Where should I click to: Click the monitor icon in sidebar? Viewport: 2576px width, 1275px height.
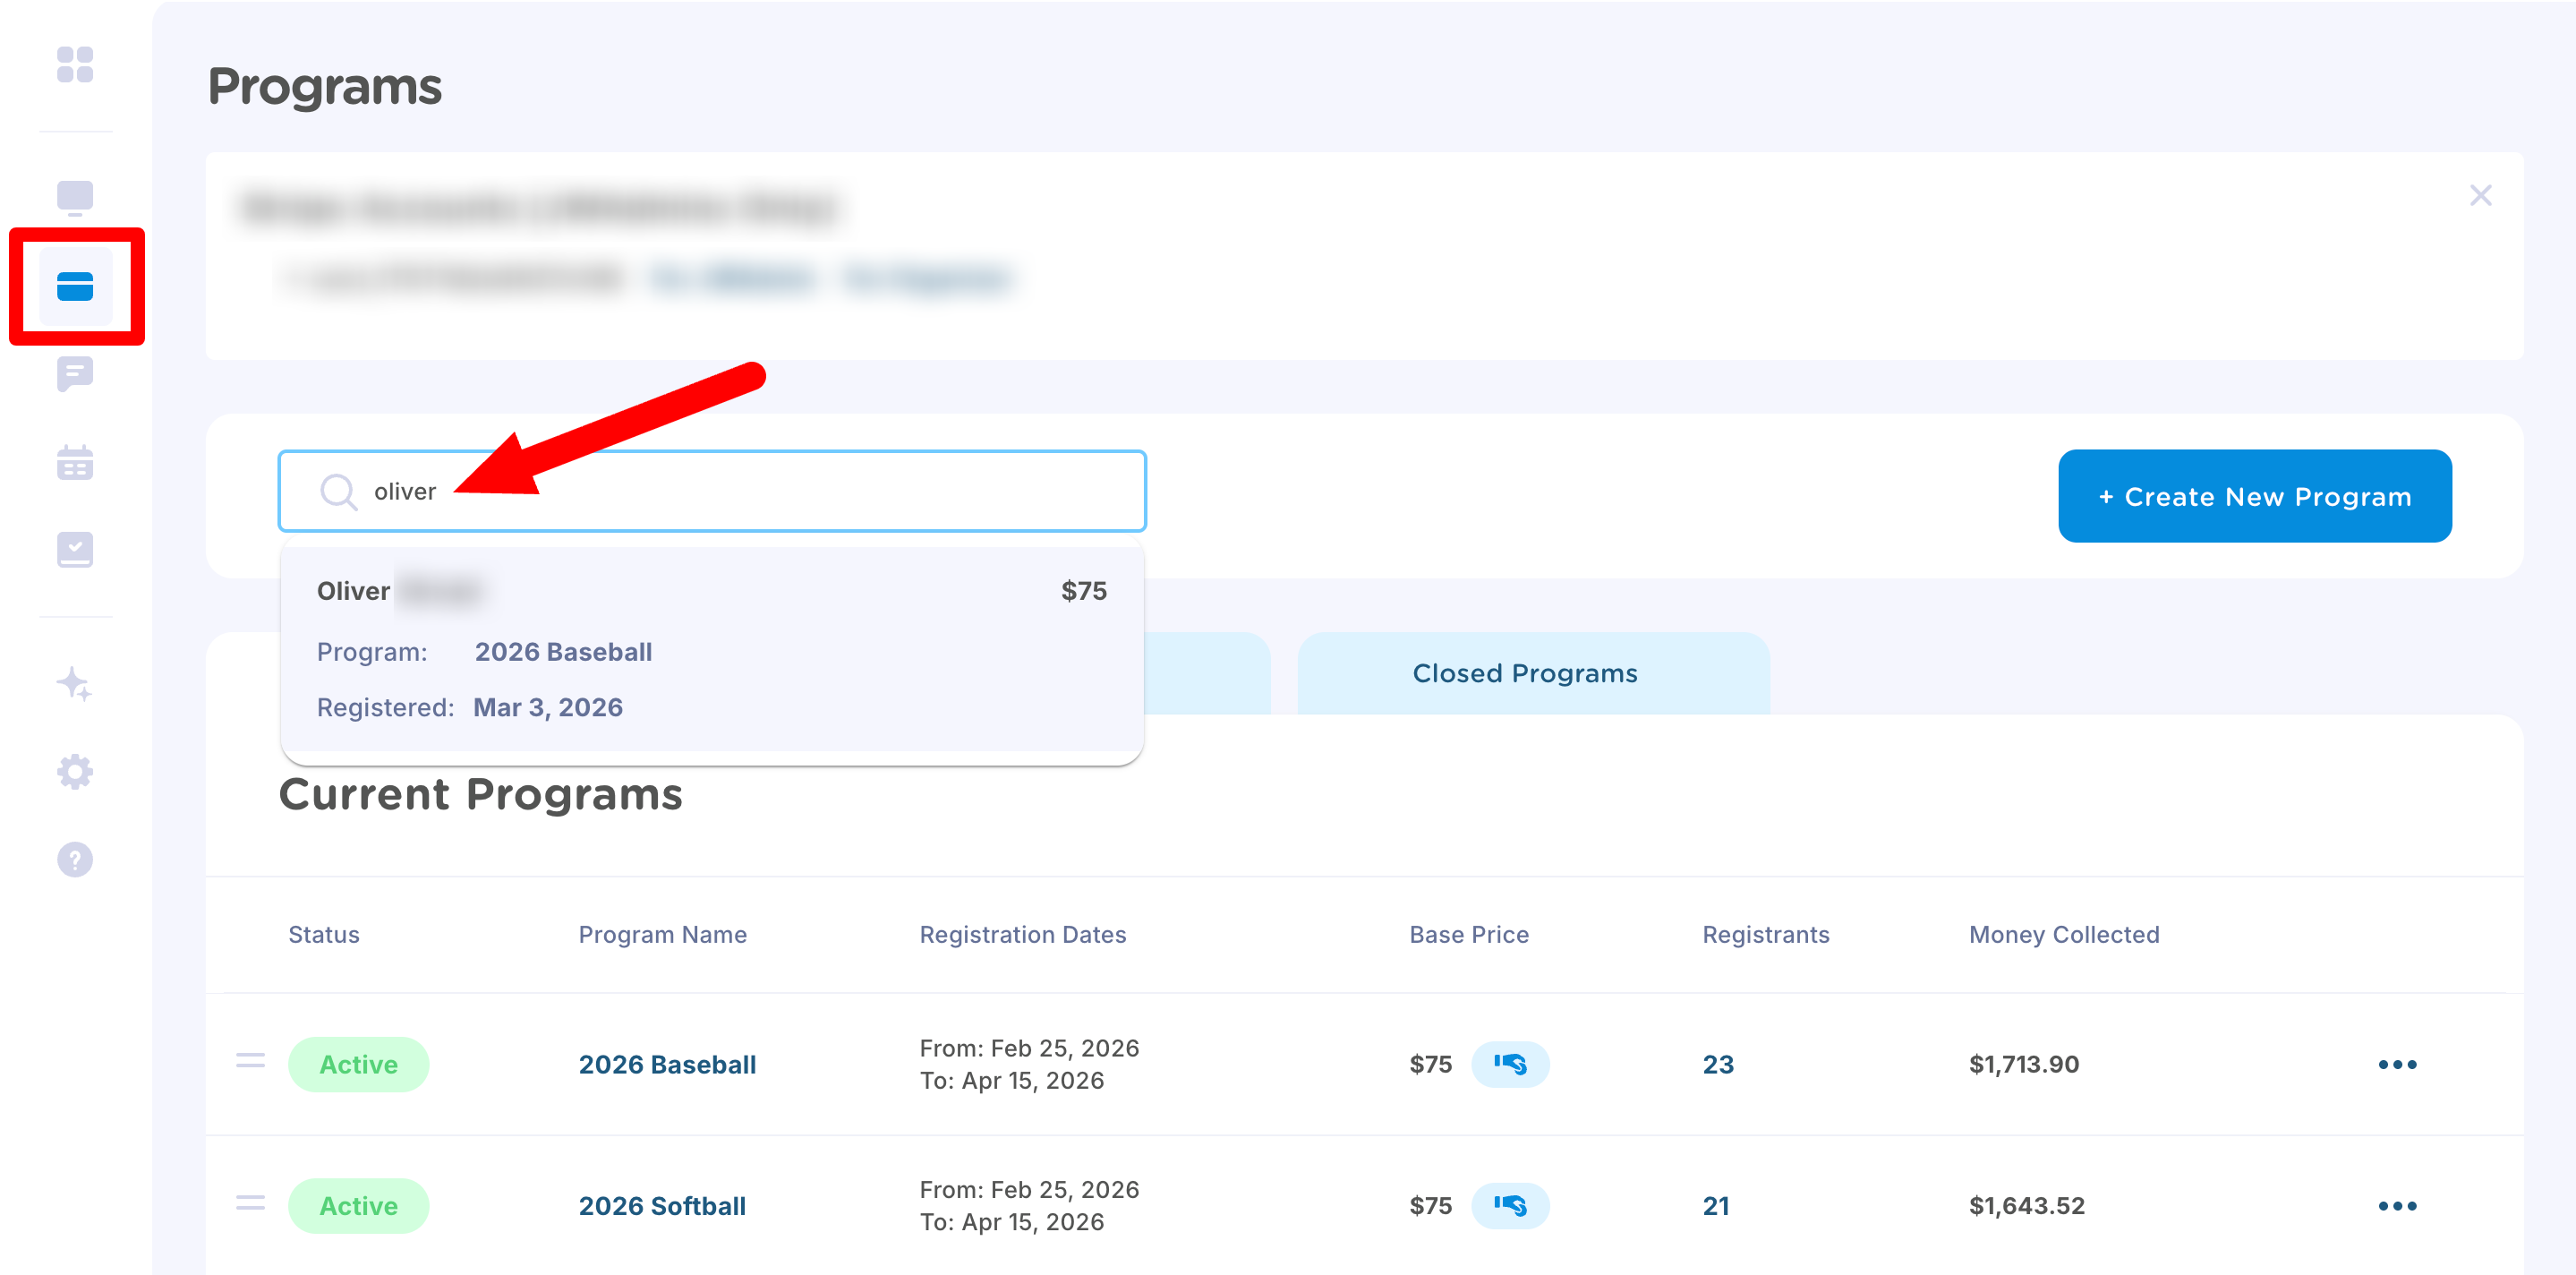(75, 198)
